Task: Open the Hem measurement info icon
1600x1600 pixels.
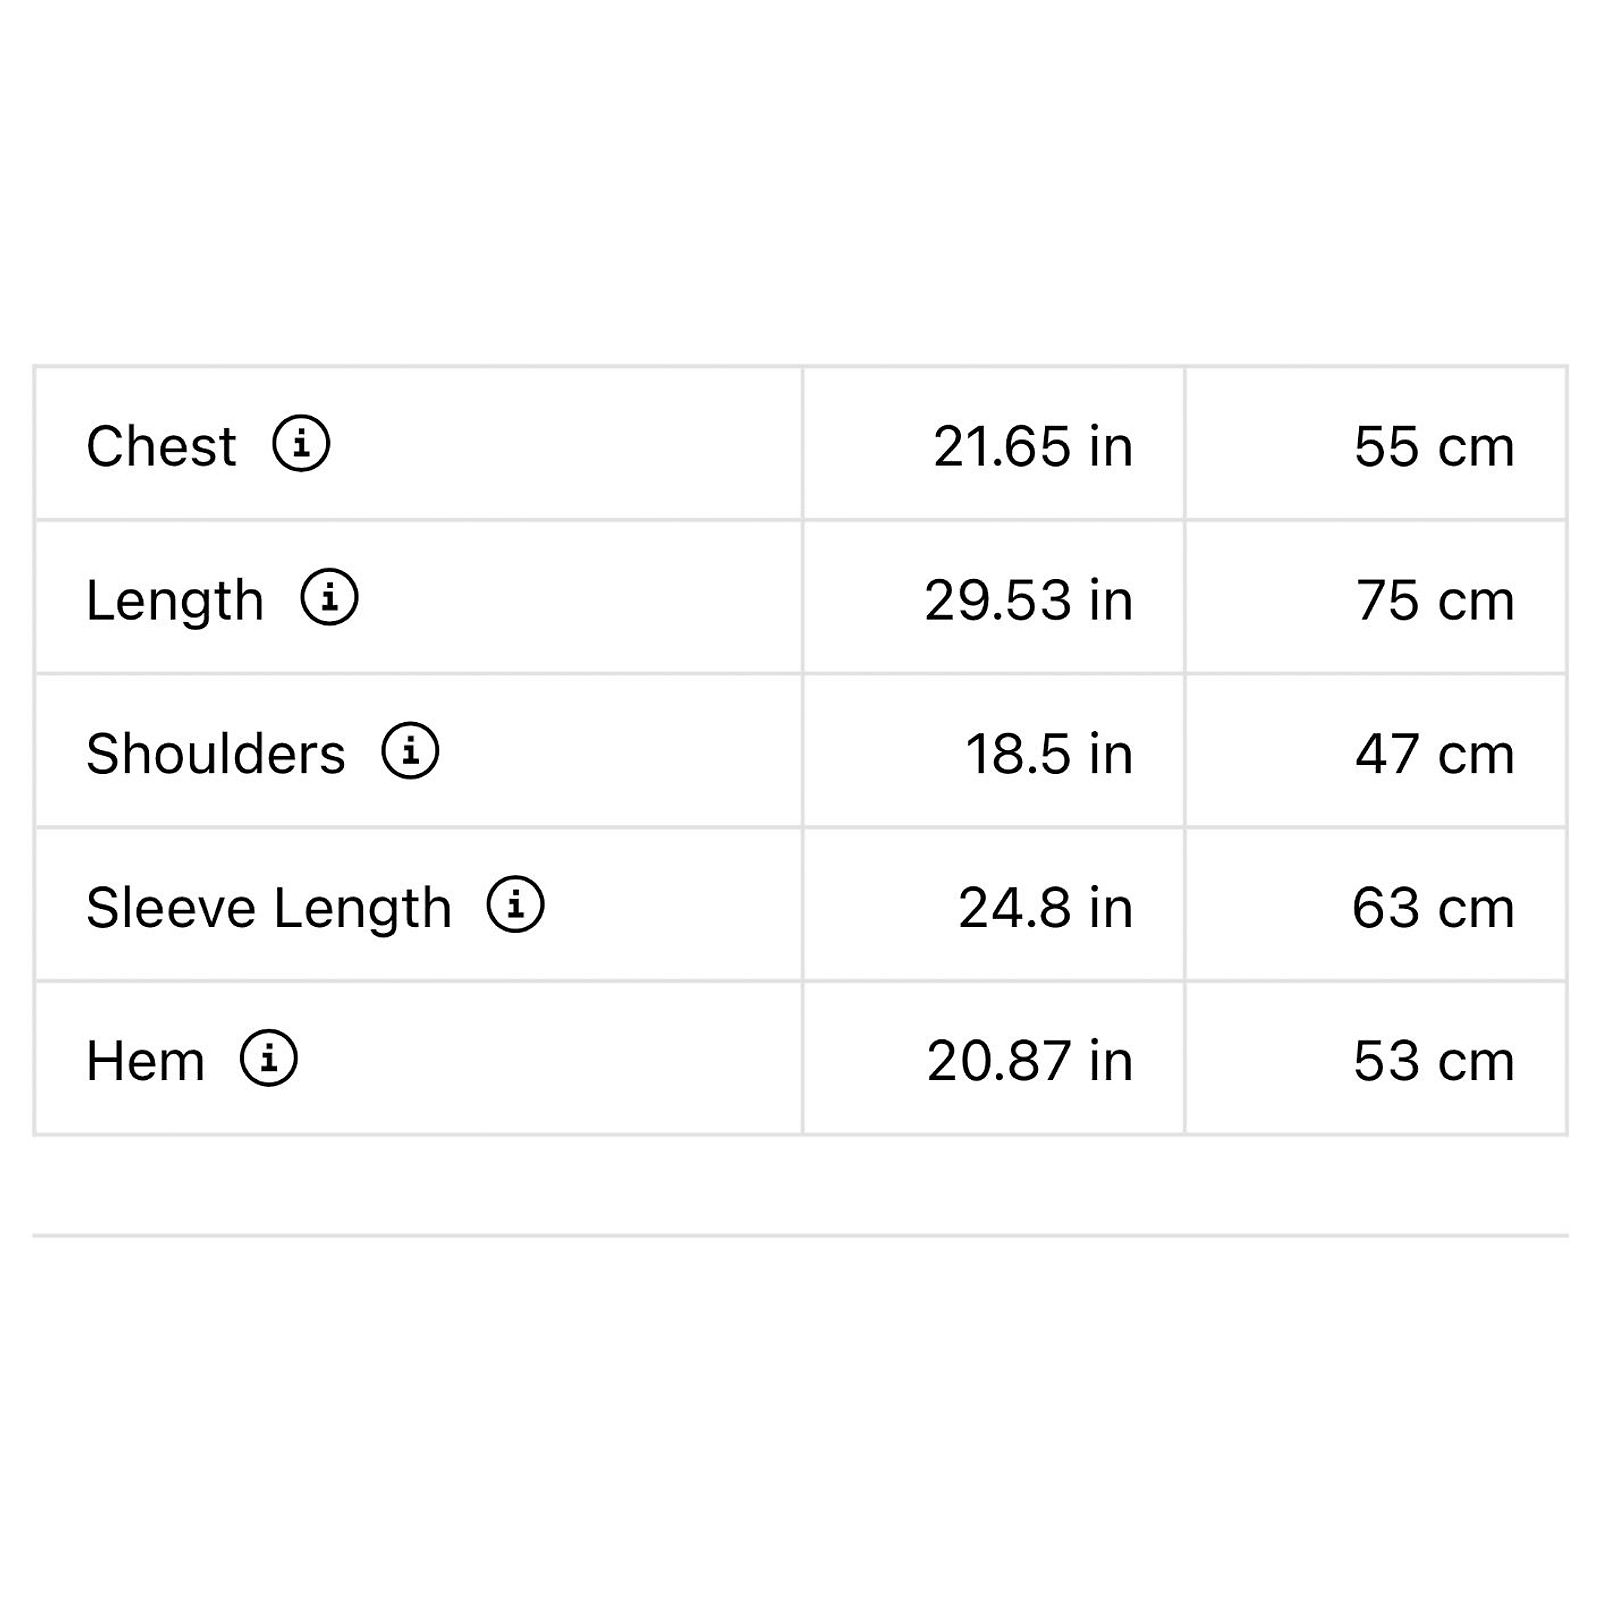Action: point(268,1058)
